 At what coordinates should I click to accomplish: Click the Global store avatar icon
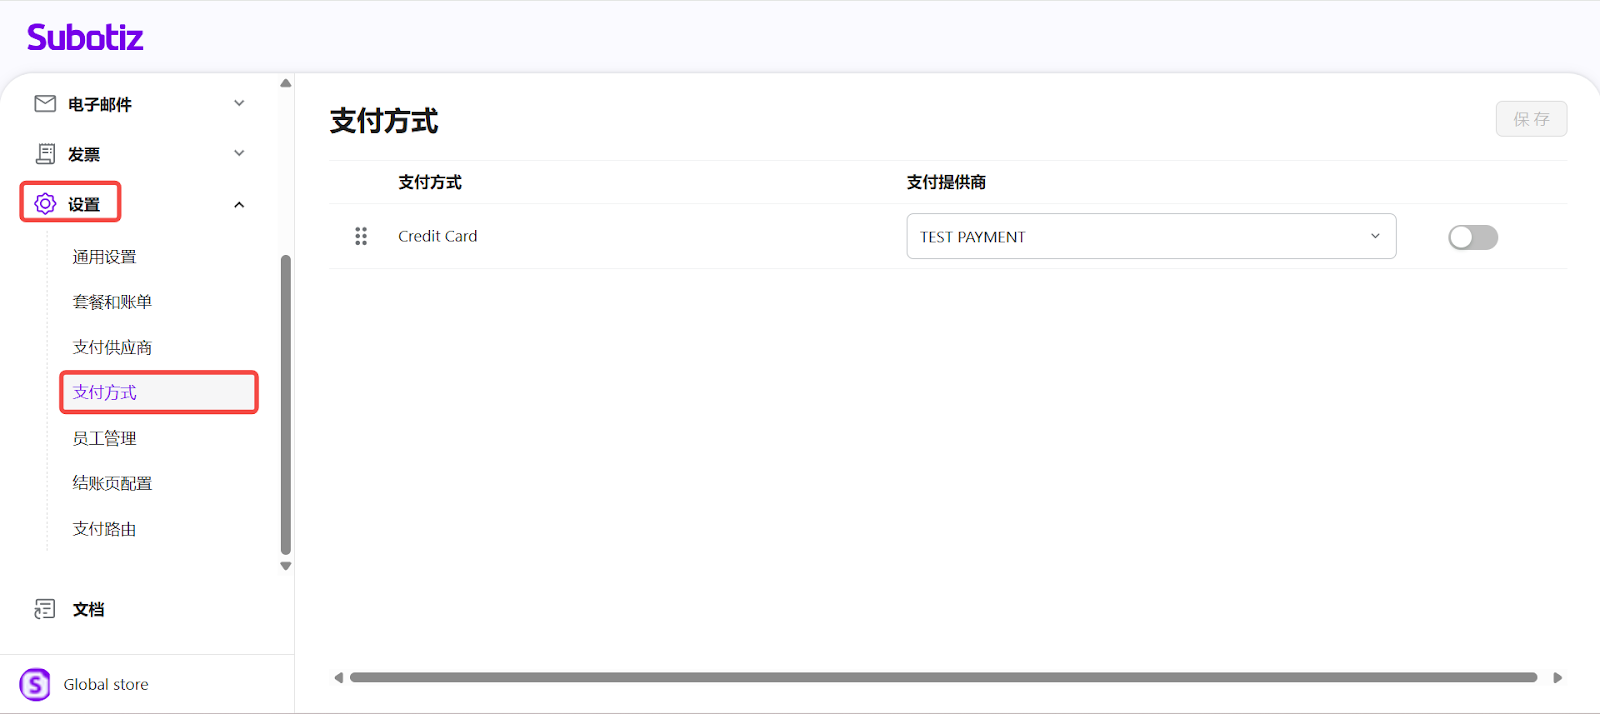[x=35, y=684]
